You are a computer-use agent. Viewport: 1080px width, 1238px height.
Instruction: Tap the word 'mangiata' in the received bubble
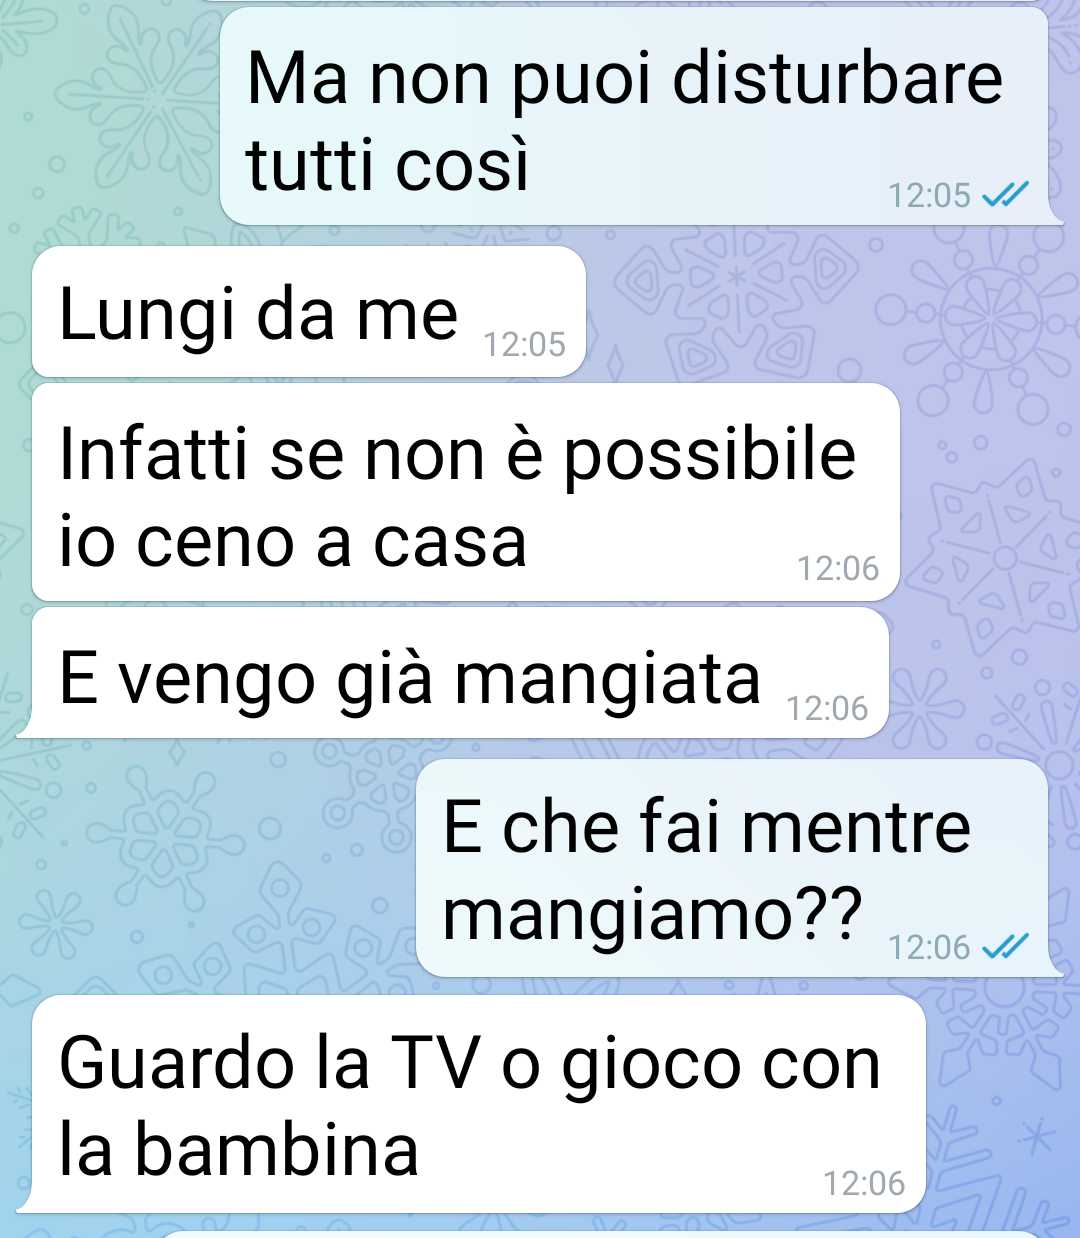coord(608,679)
